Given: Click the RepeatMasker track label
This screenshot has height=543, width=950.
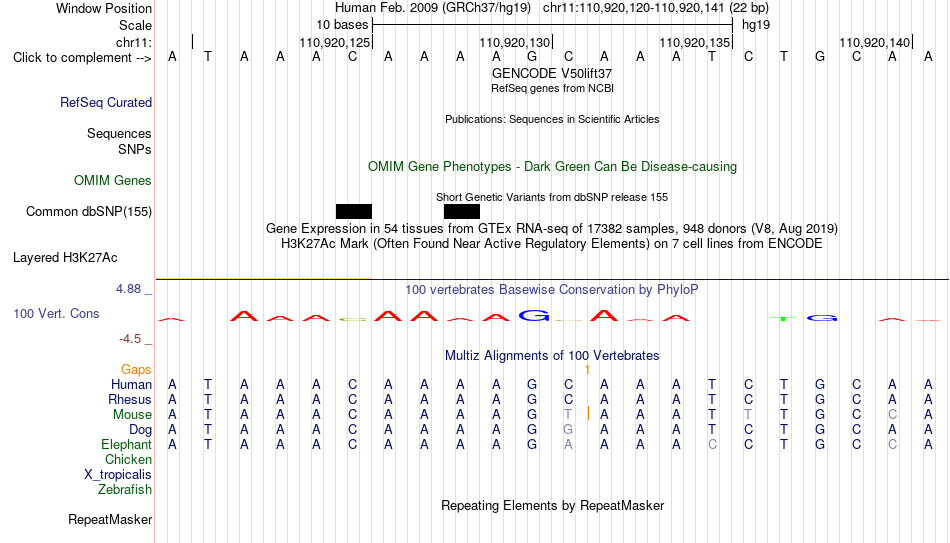Looking at the screenshot, I should coord(110,519).
